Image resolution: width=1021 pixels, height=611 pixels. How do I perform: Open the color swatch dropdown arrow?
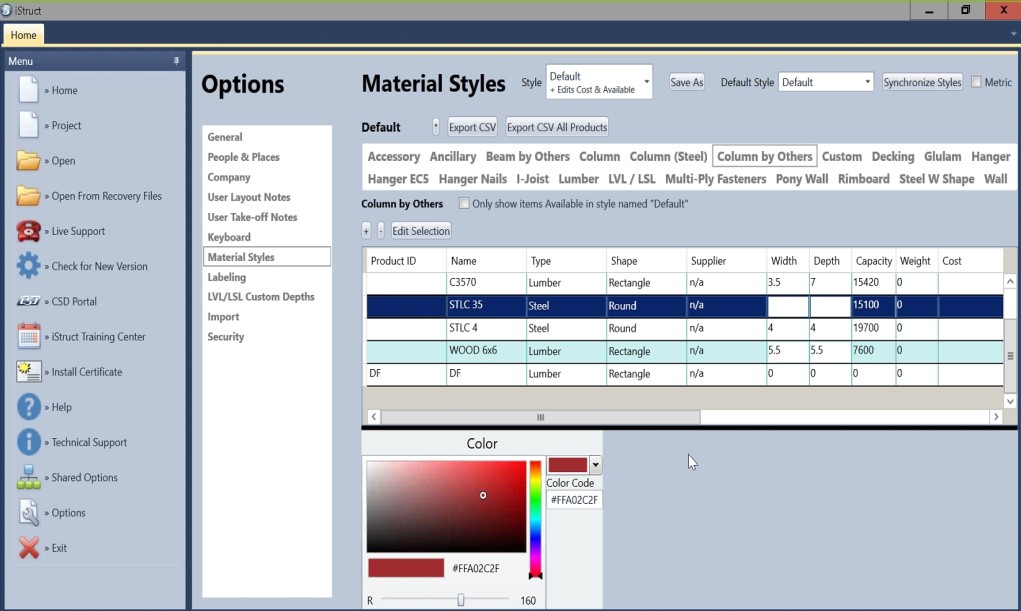(596, 465)
